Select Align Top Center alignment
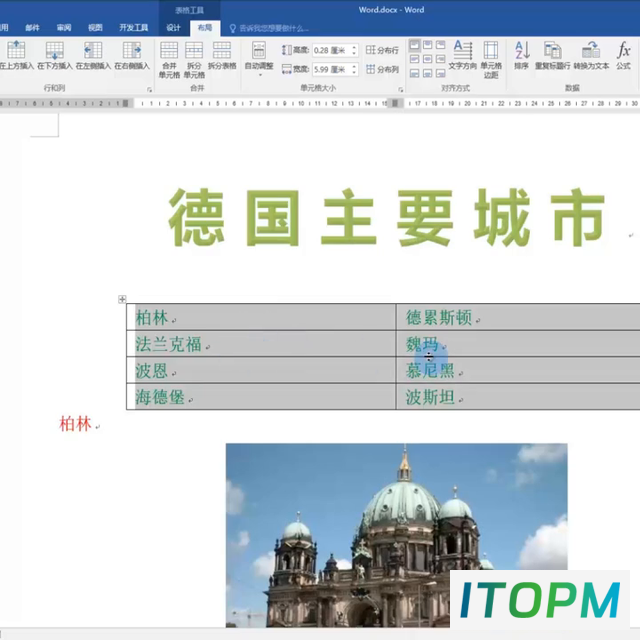 (427, 45)
